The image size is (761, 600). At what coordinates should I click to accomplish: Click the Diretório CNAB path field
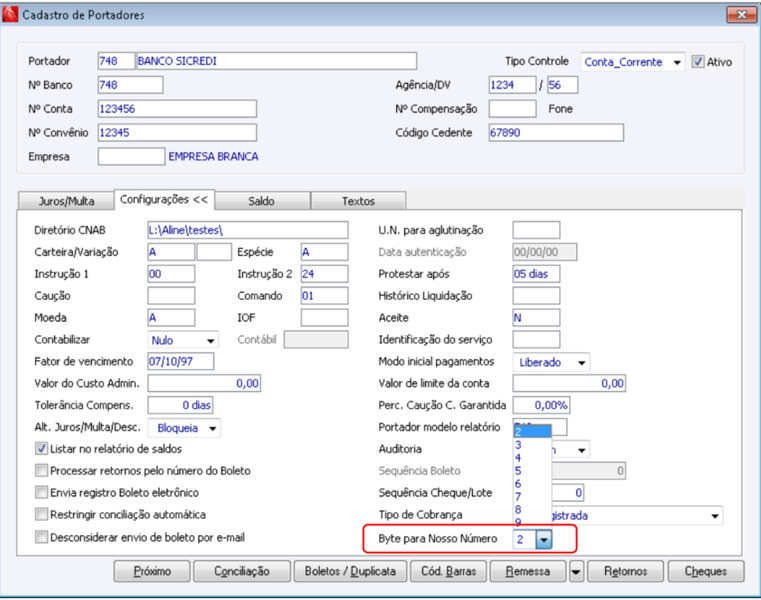pos(248,230)
